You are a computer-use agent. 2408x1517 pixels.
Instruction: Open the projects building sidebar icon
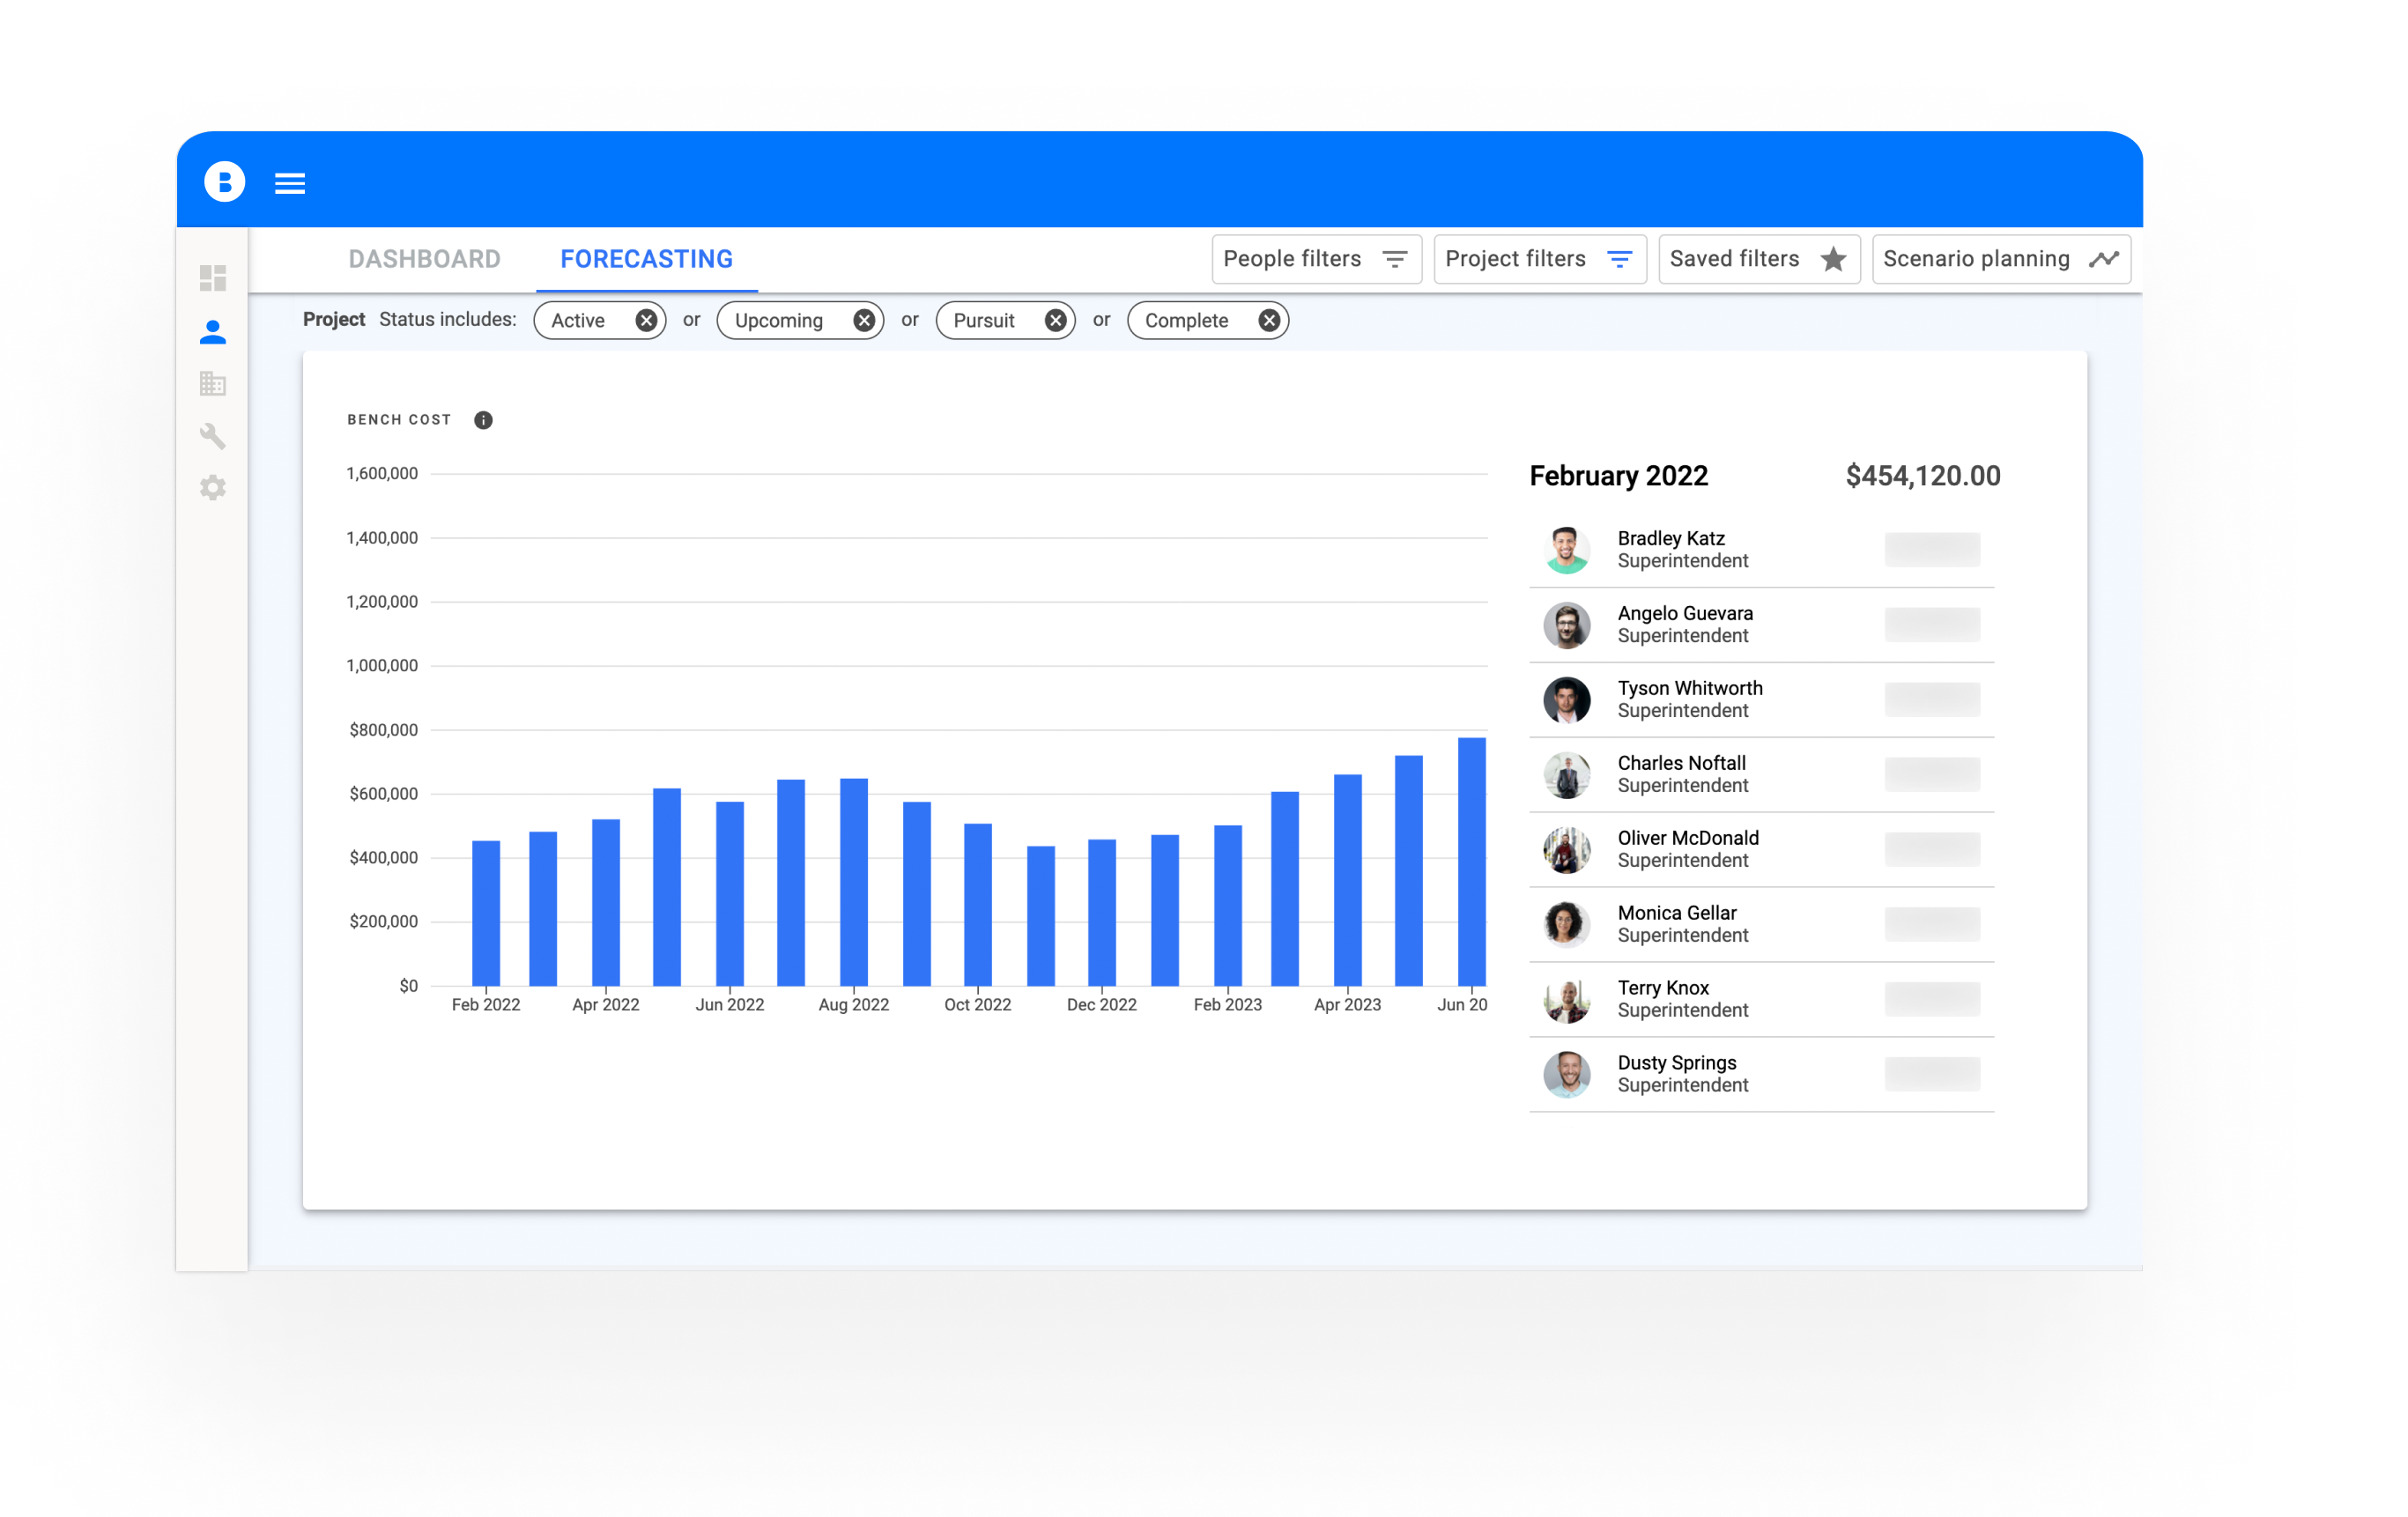click(x=212, y=384)
